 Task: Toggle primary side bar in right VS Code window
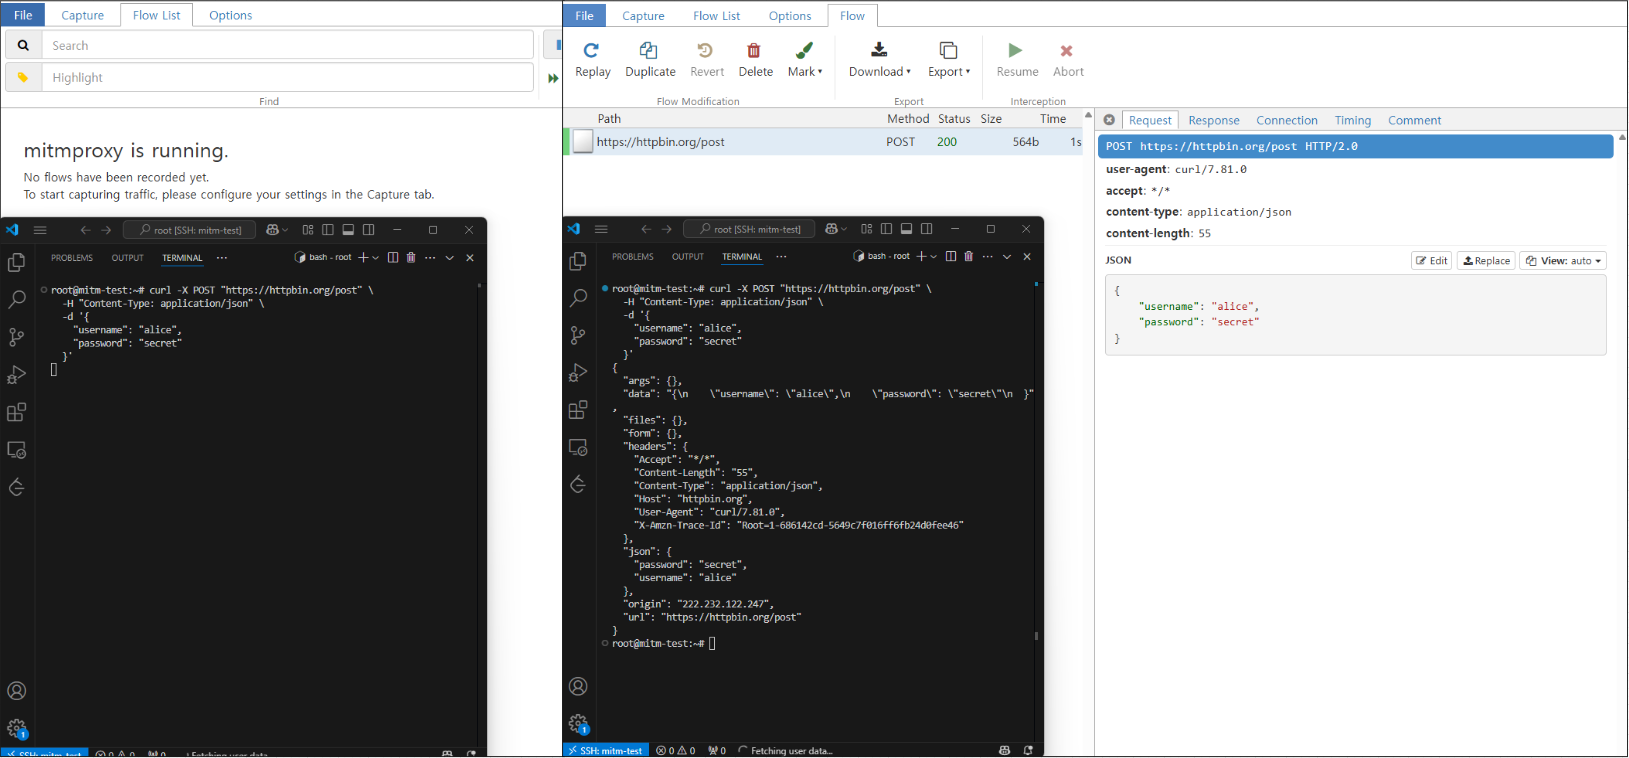tap(886, 229)
